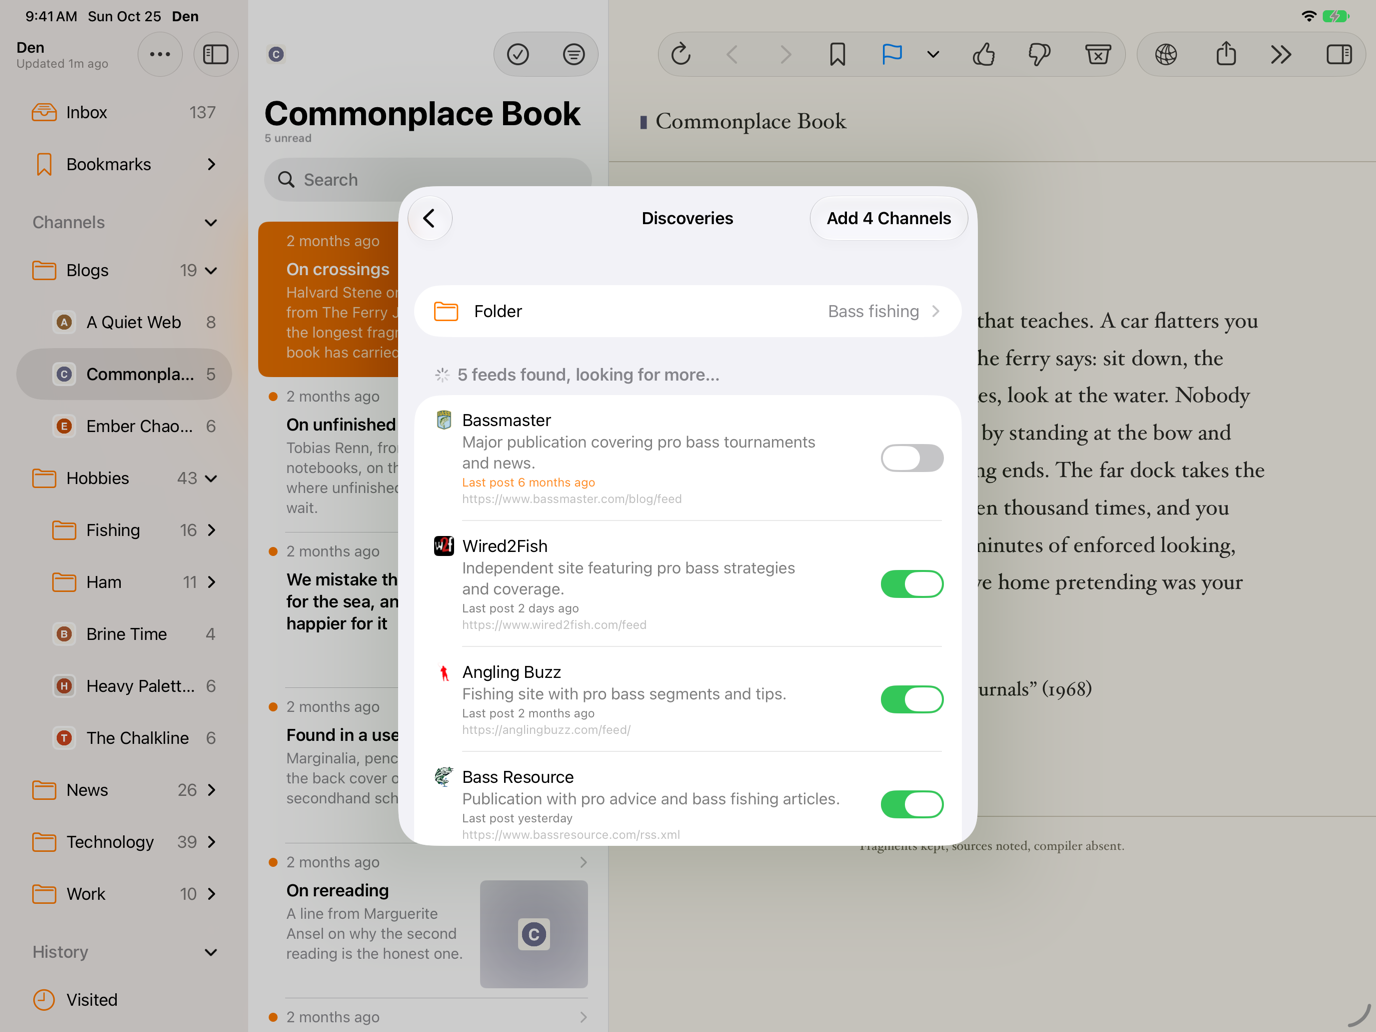Collapse the Channels section
1376x1032 pixels.
[211, 222]
